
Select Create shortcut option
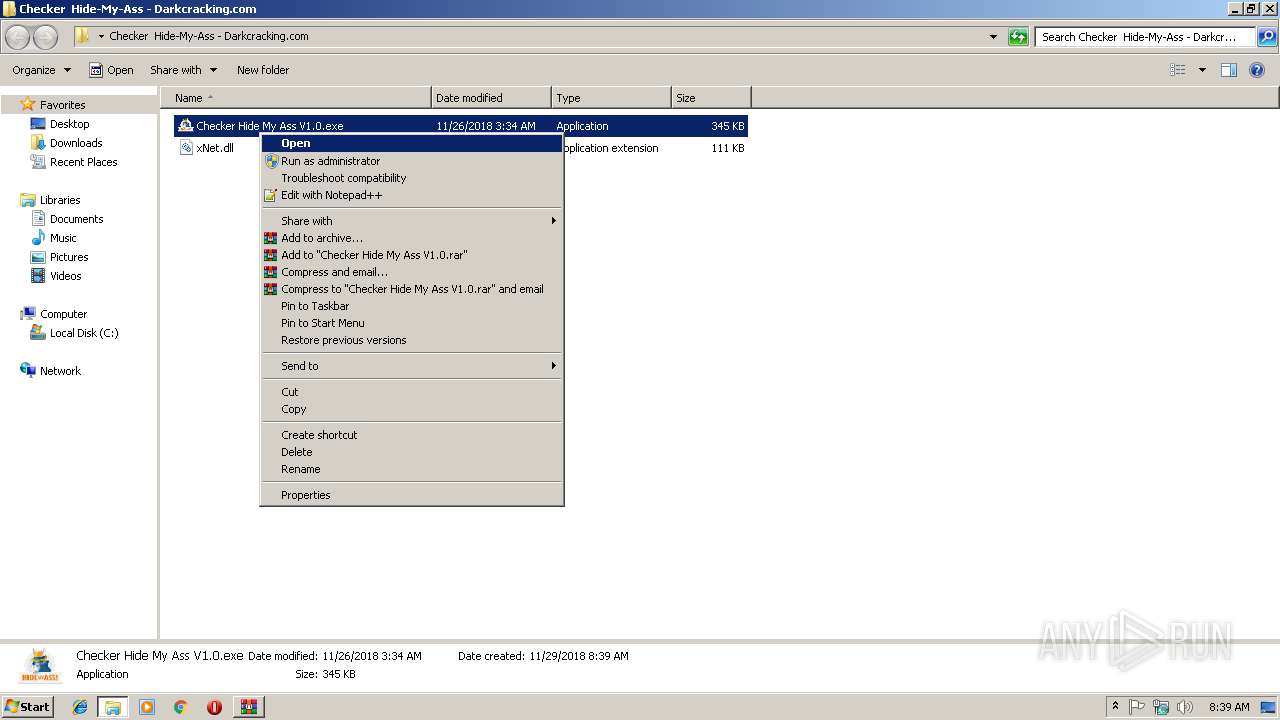(412, 435)
